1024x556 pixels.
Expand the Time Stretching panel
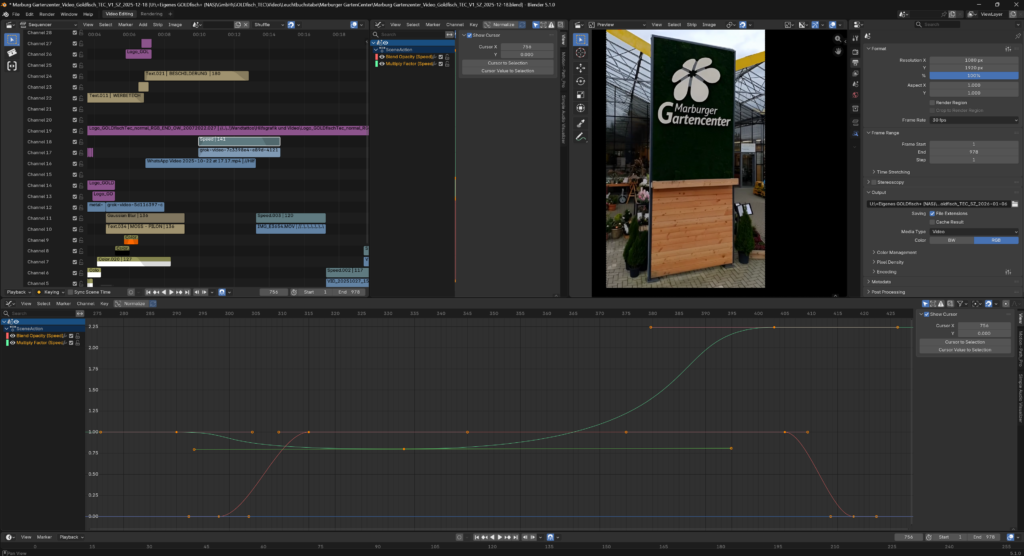pos(892,172)
